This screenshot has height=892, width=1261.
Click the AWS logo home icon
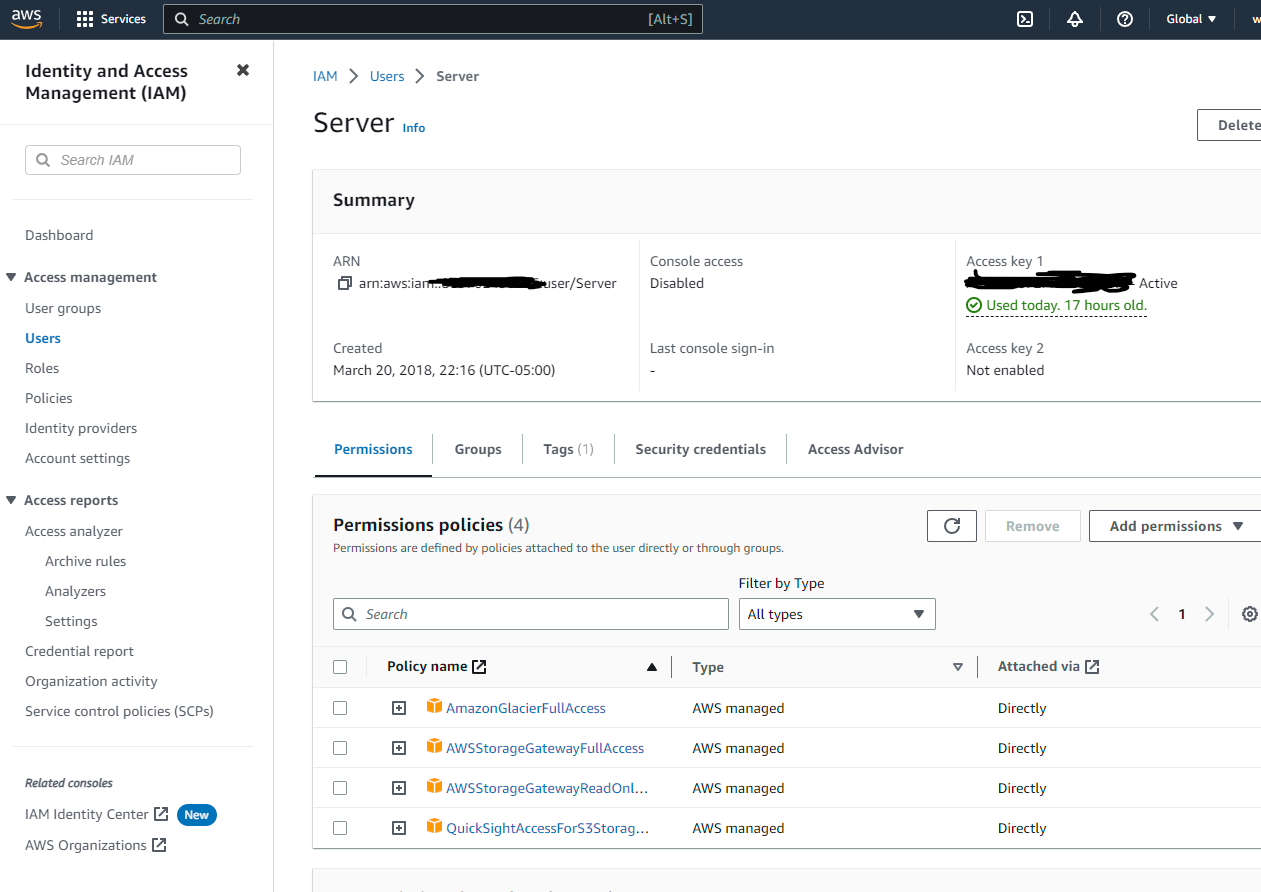point(27,19)
